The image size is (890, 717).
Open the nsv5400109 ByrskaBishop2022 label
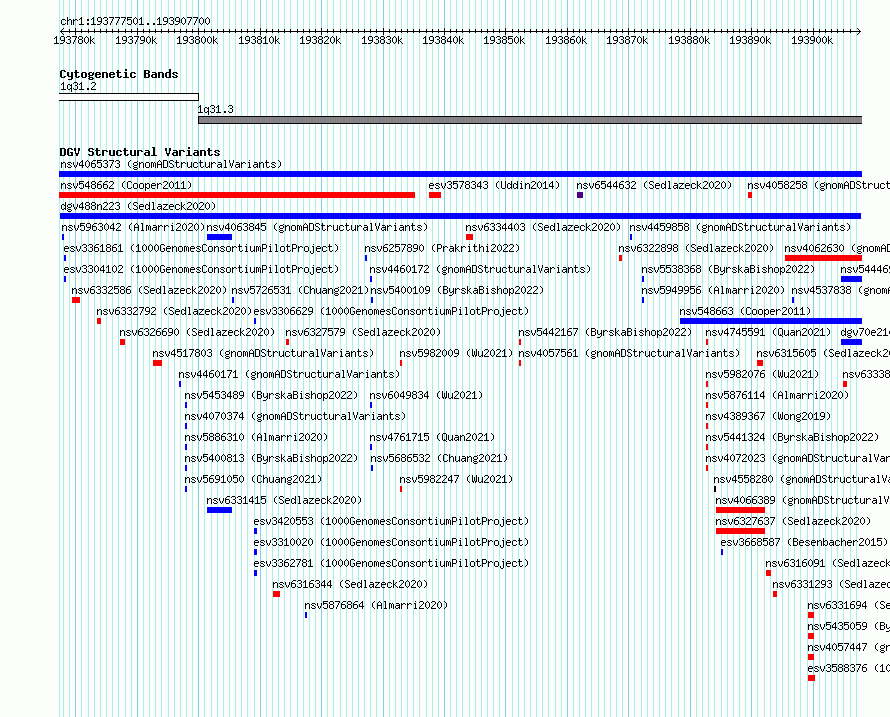457,290
